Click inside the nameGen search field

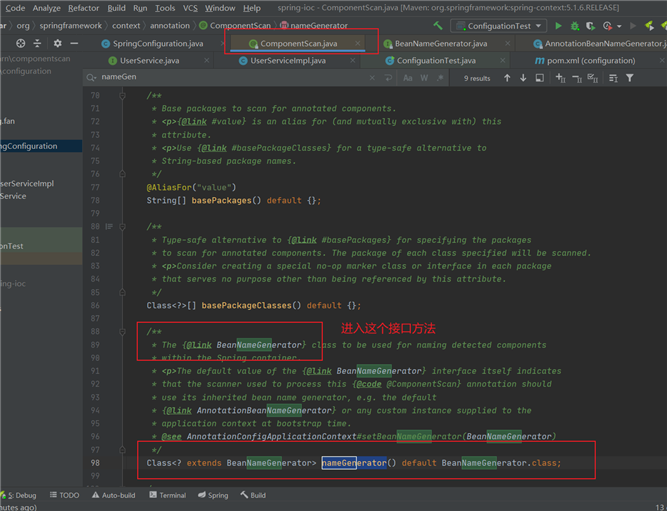coord(232,77)
